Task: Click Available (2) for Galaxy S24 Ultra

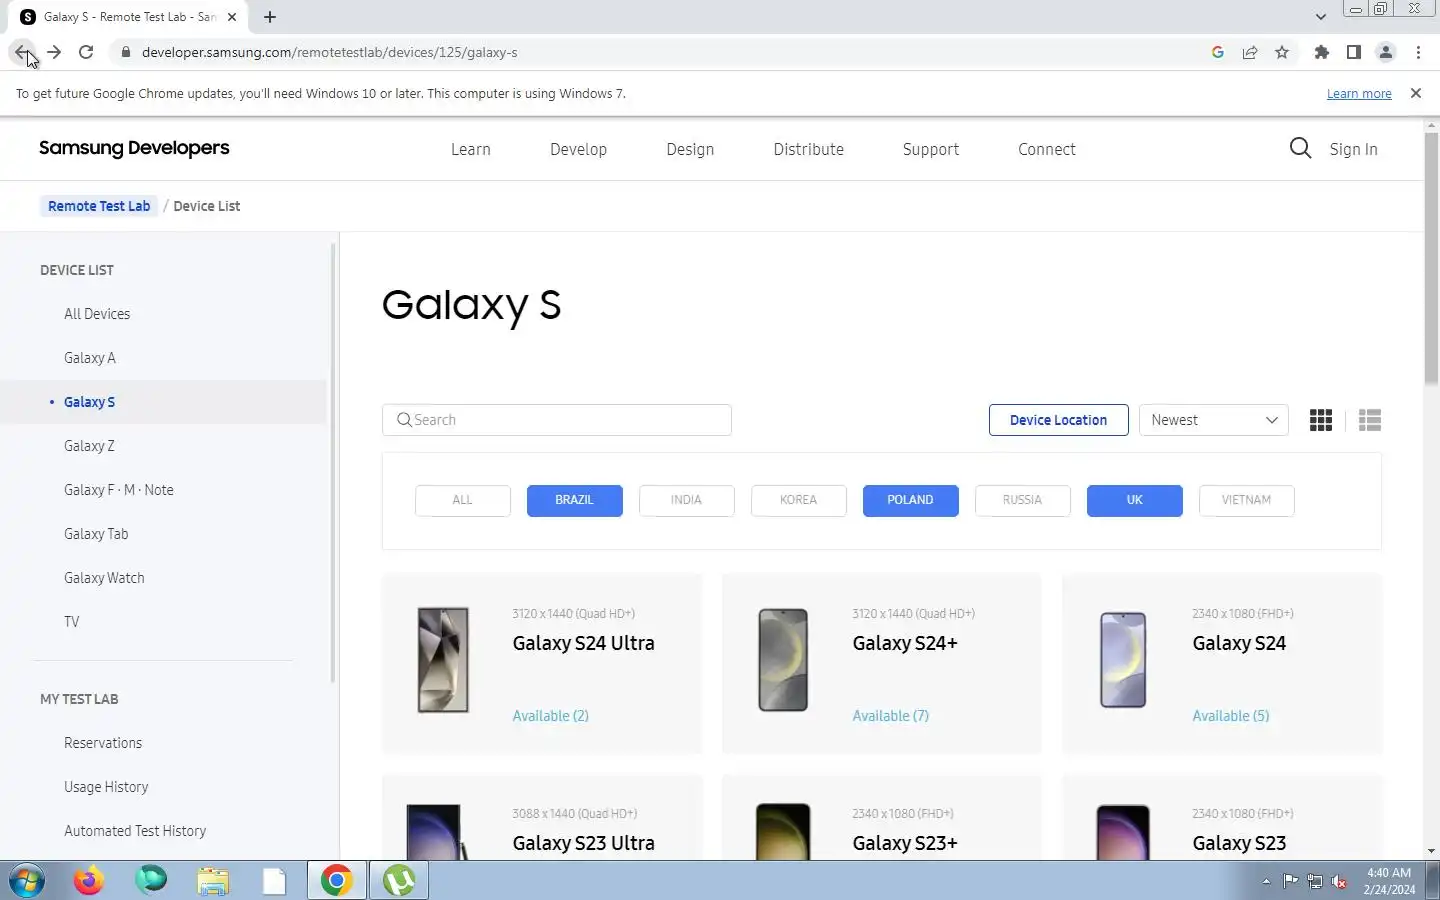Action: pos(550,716)
